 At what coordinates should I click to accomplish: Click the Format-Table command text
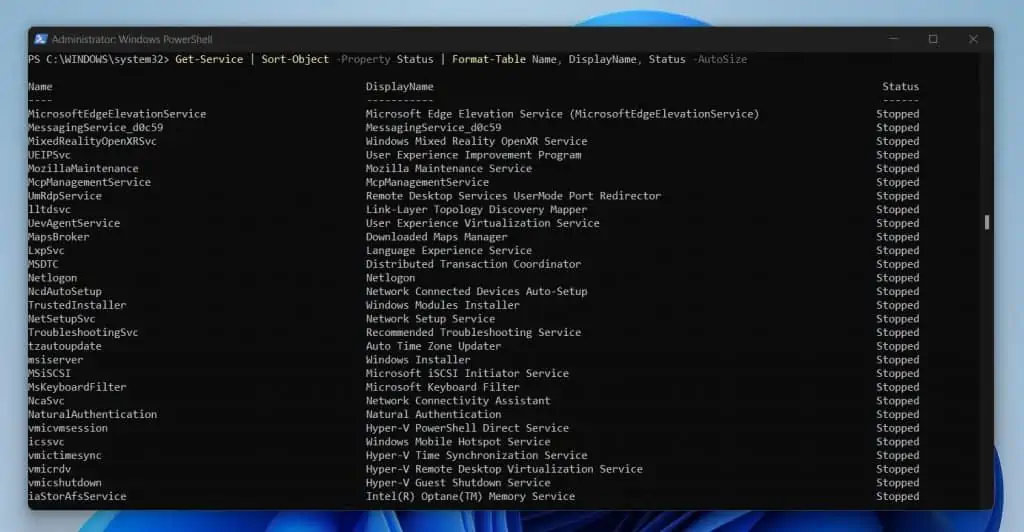pyautogui.click(x=488, y=59)
